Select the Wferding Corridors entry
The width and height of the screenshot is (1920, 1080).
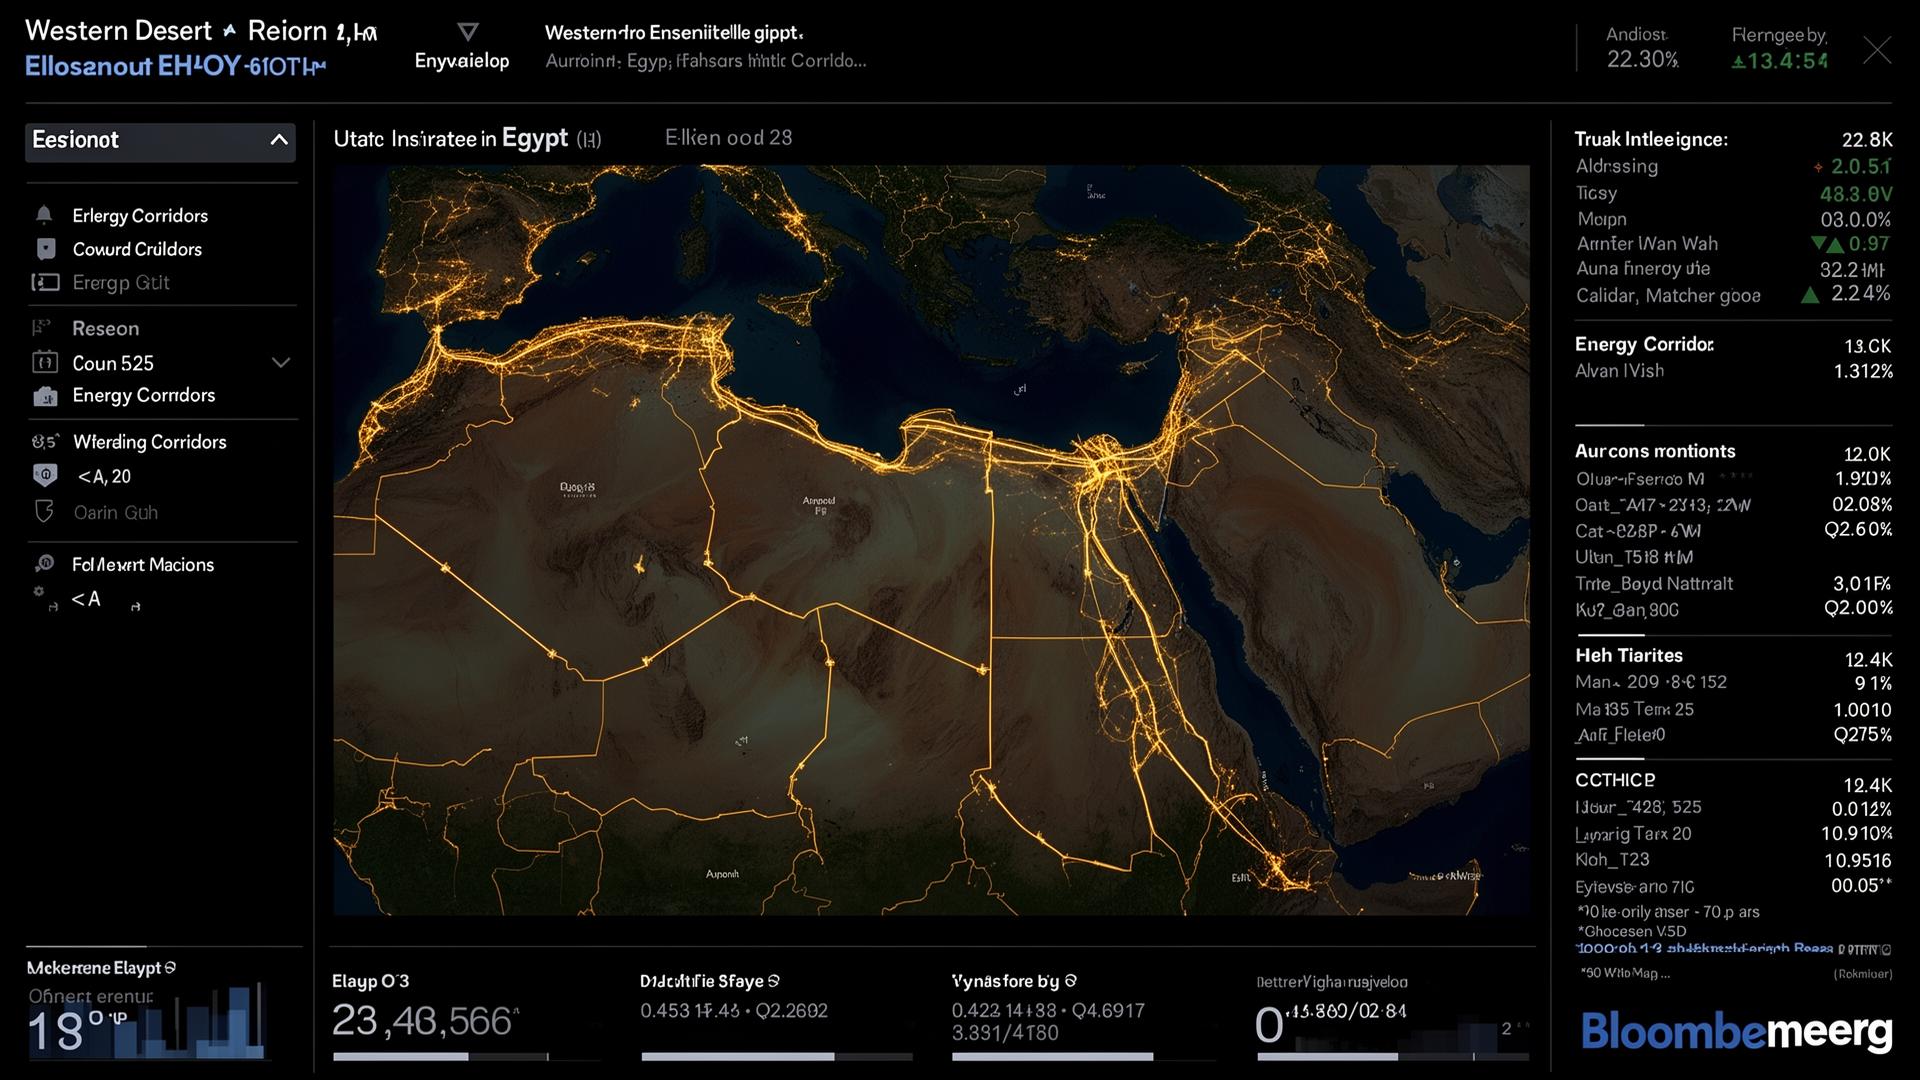tap(150, 442)
